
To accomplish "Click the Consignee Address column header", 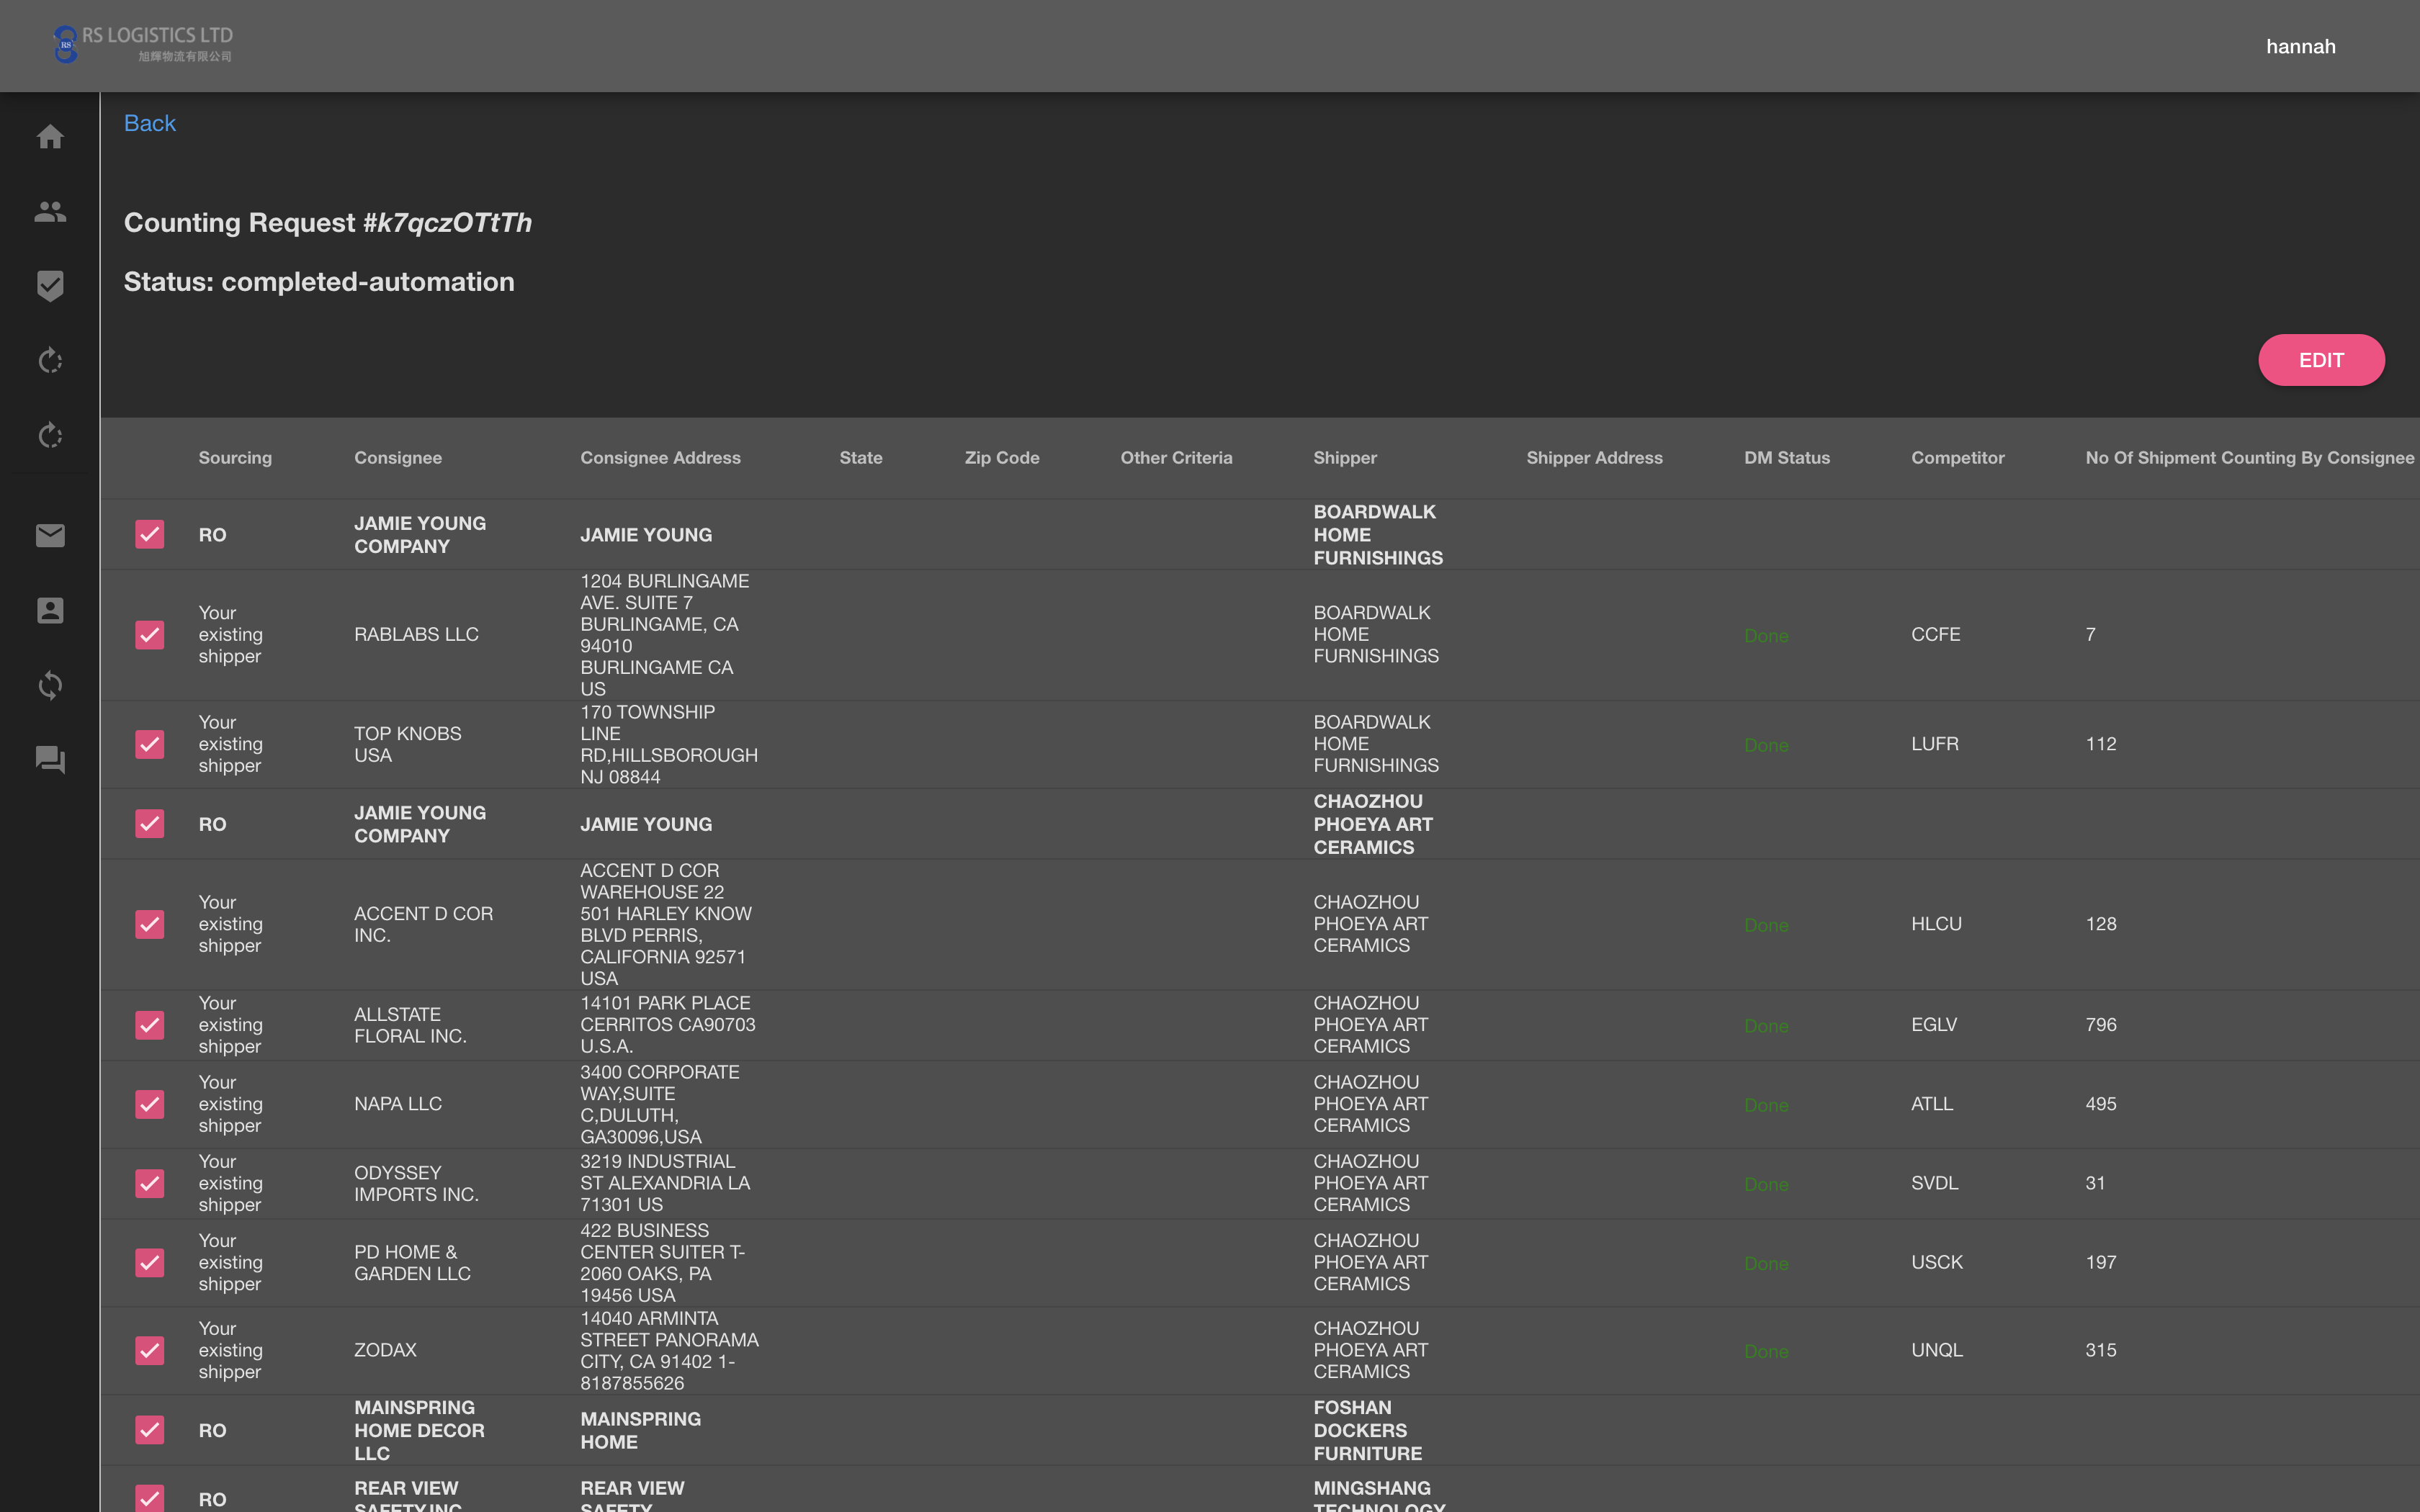I will [x=660, y=458].
